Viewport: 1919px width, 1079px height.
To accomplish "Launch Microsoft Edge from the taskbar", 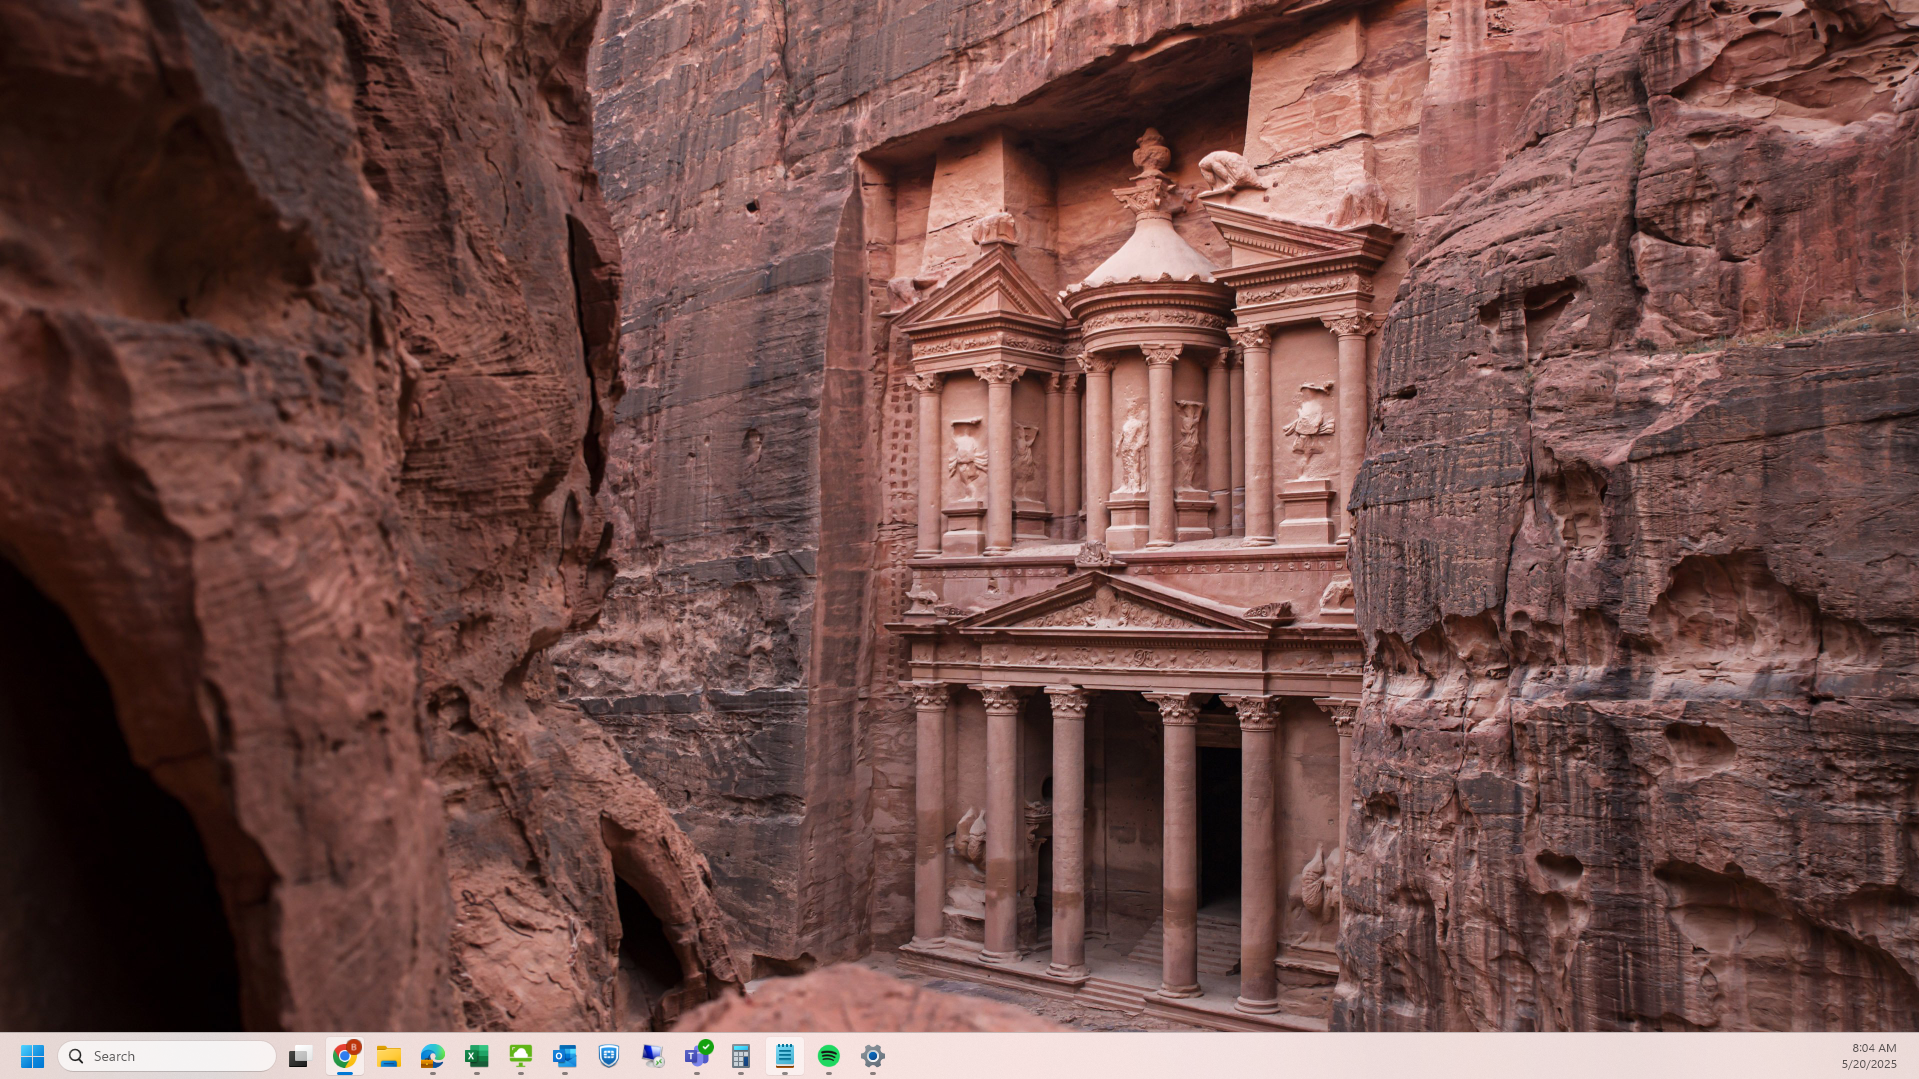I will pyautogui.click(x=433, y=1056).
